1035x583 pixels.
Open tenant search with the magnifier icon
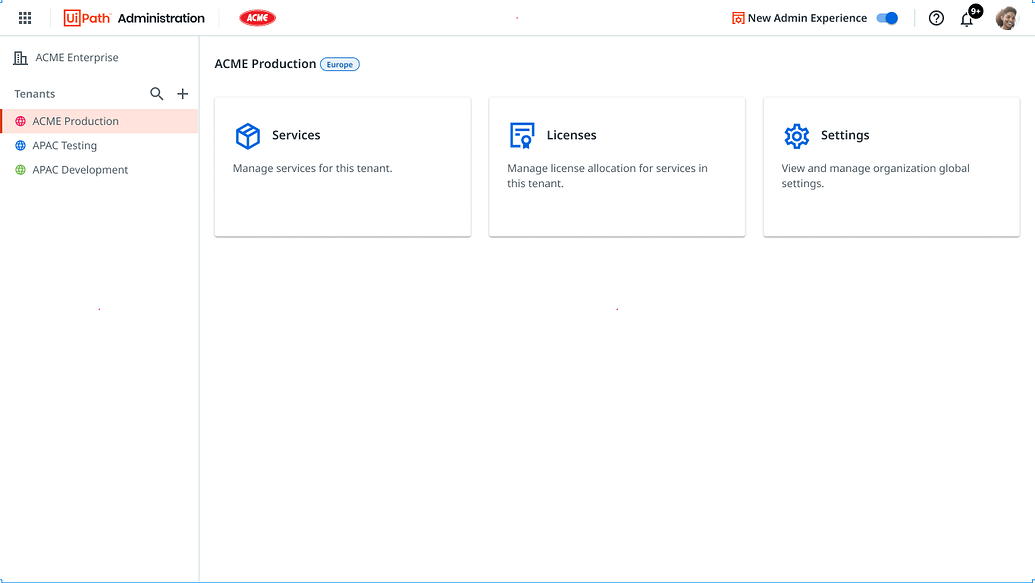point(157,93)
